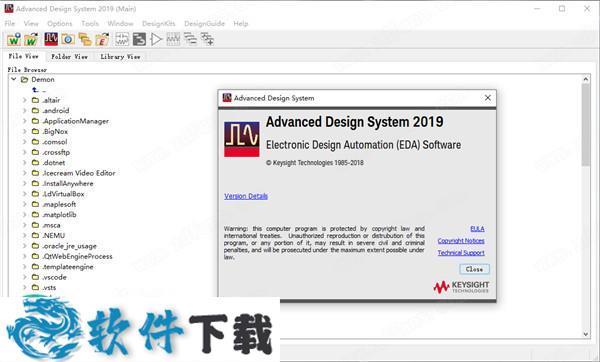Image resolution: width=600 pixels, height=362 pixels.
Task: Open the DesignGuide menu
Action: 204,23
